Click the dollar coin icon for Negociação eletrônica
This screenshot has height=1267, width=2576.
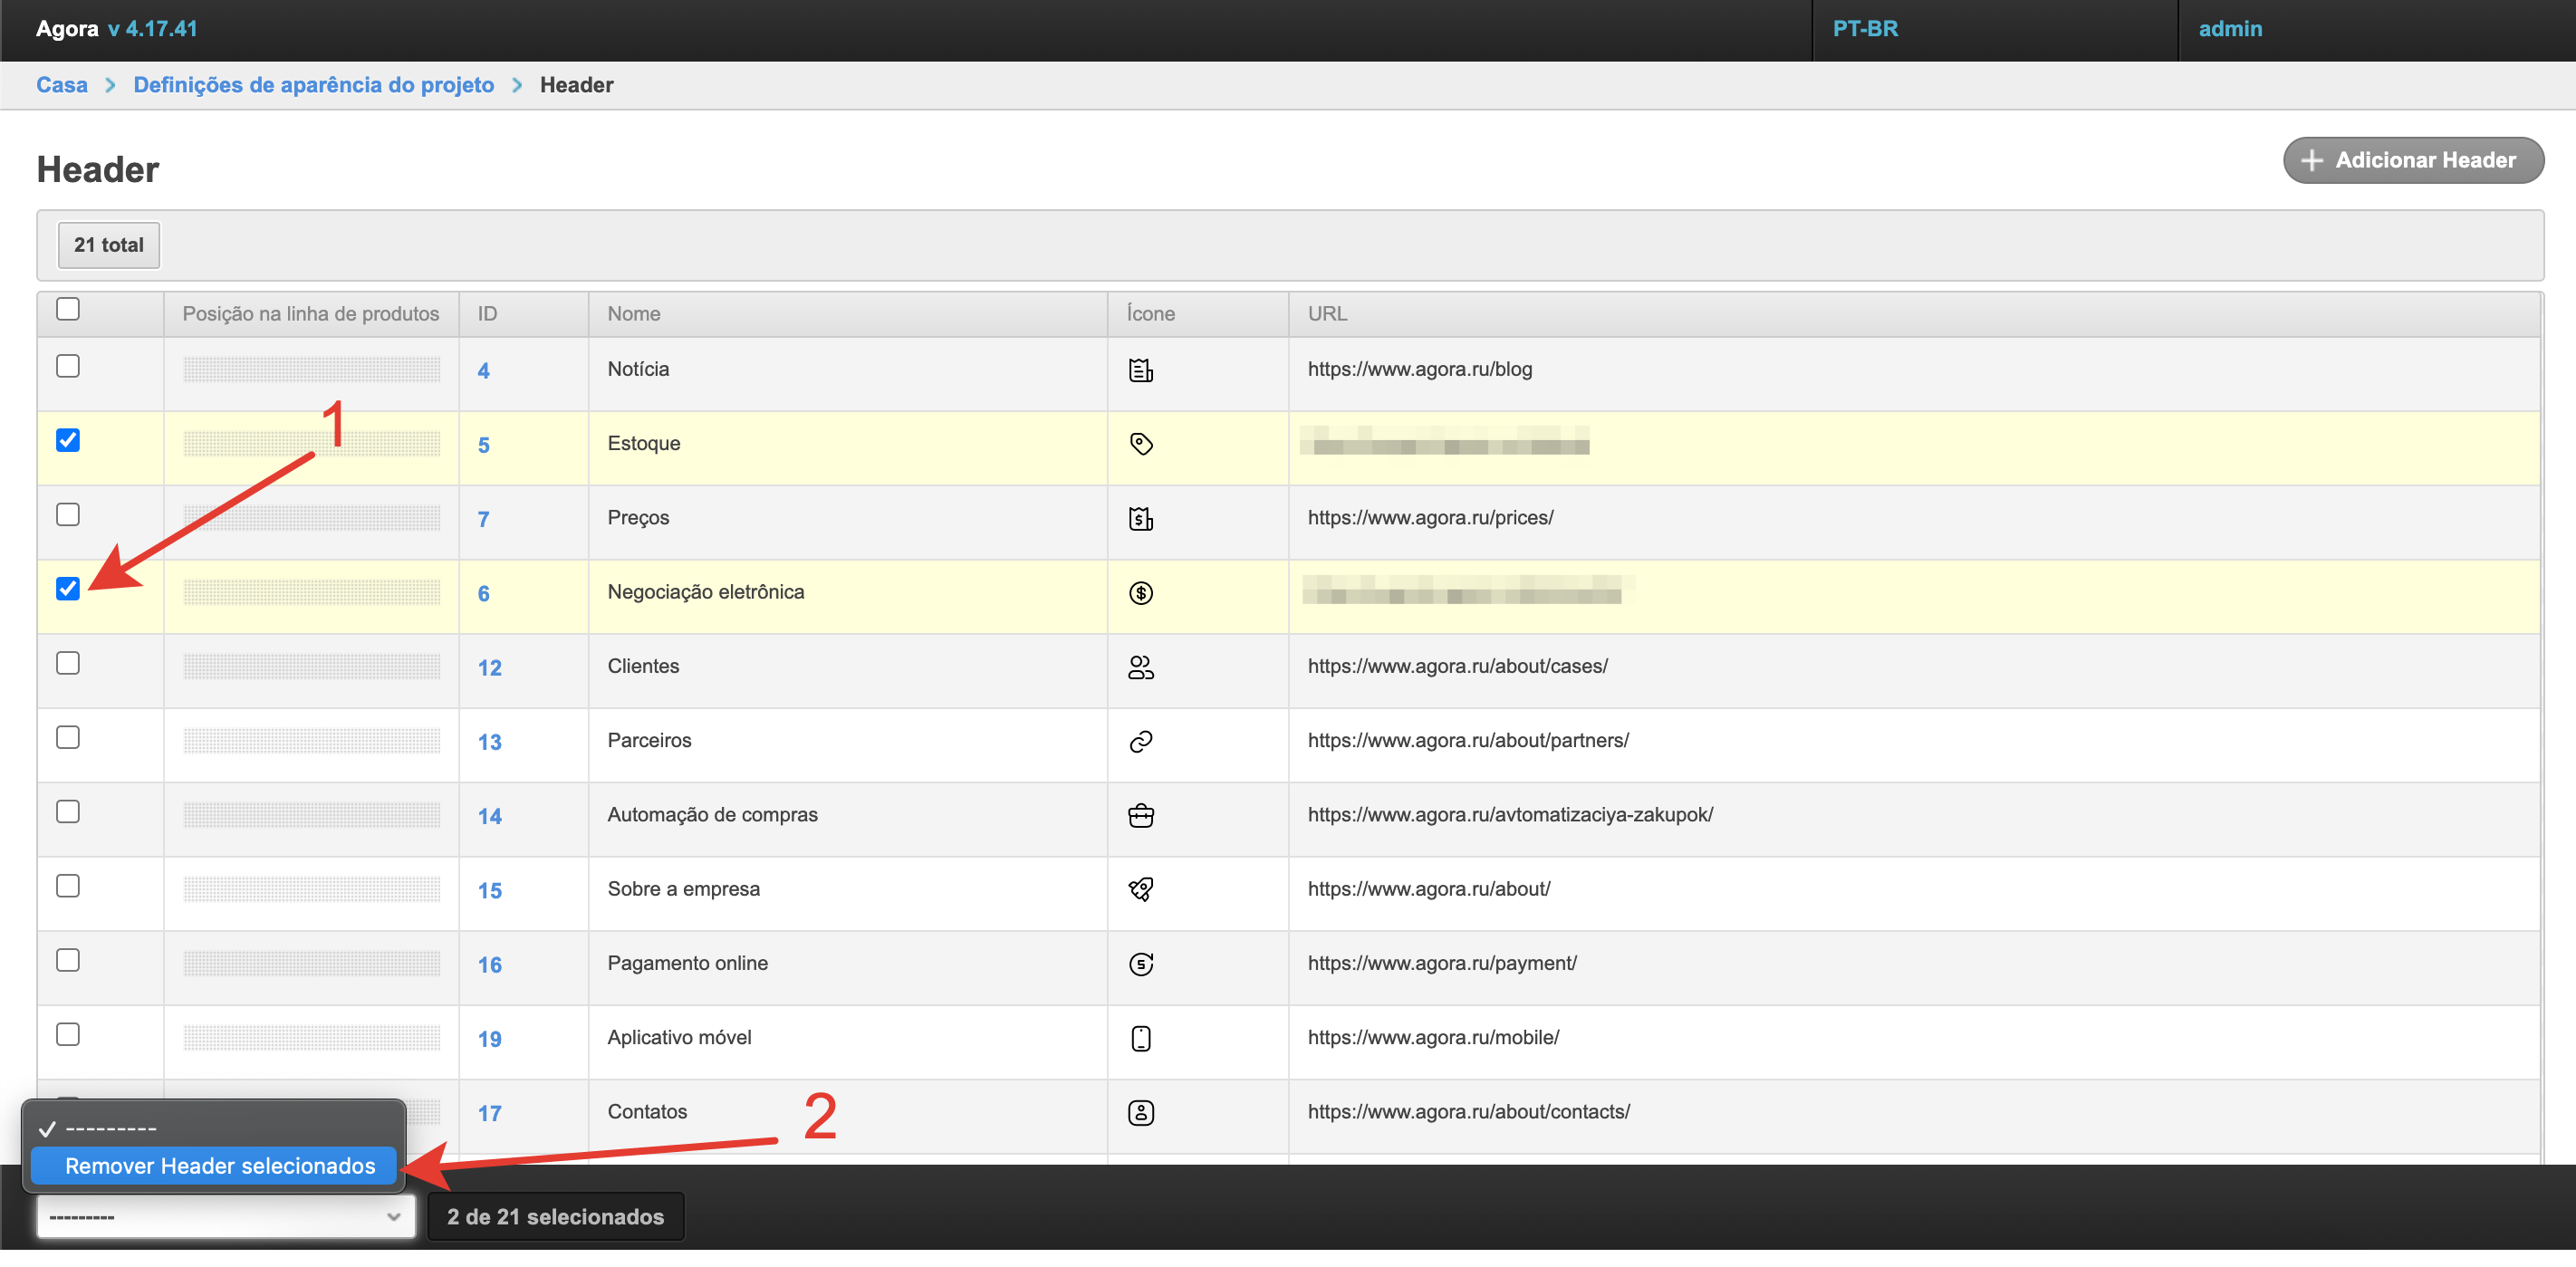pyautogui.click(x=1140, y=593)
